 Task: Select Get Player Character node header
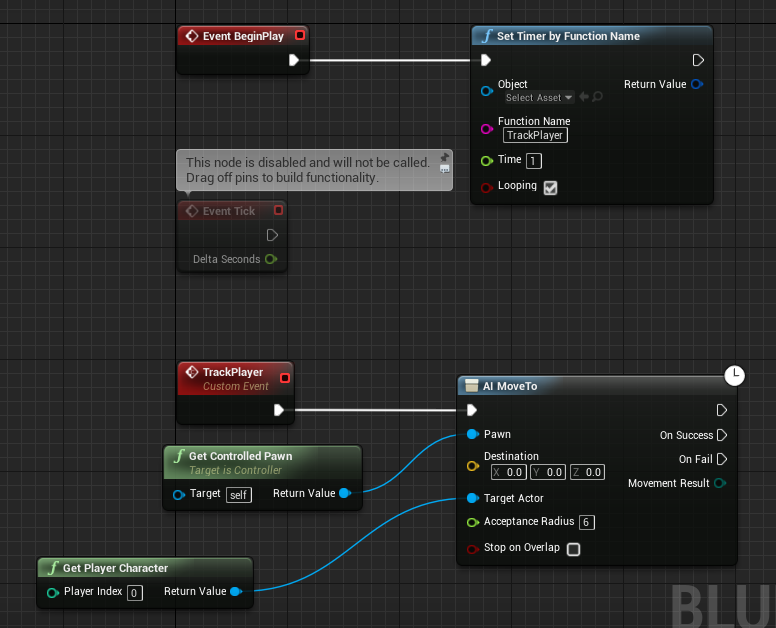pyautogui.click(x=145, y=568)
